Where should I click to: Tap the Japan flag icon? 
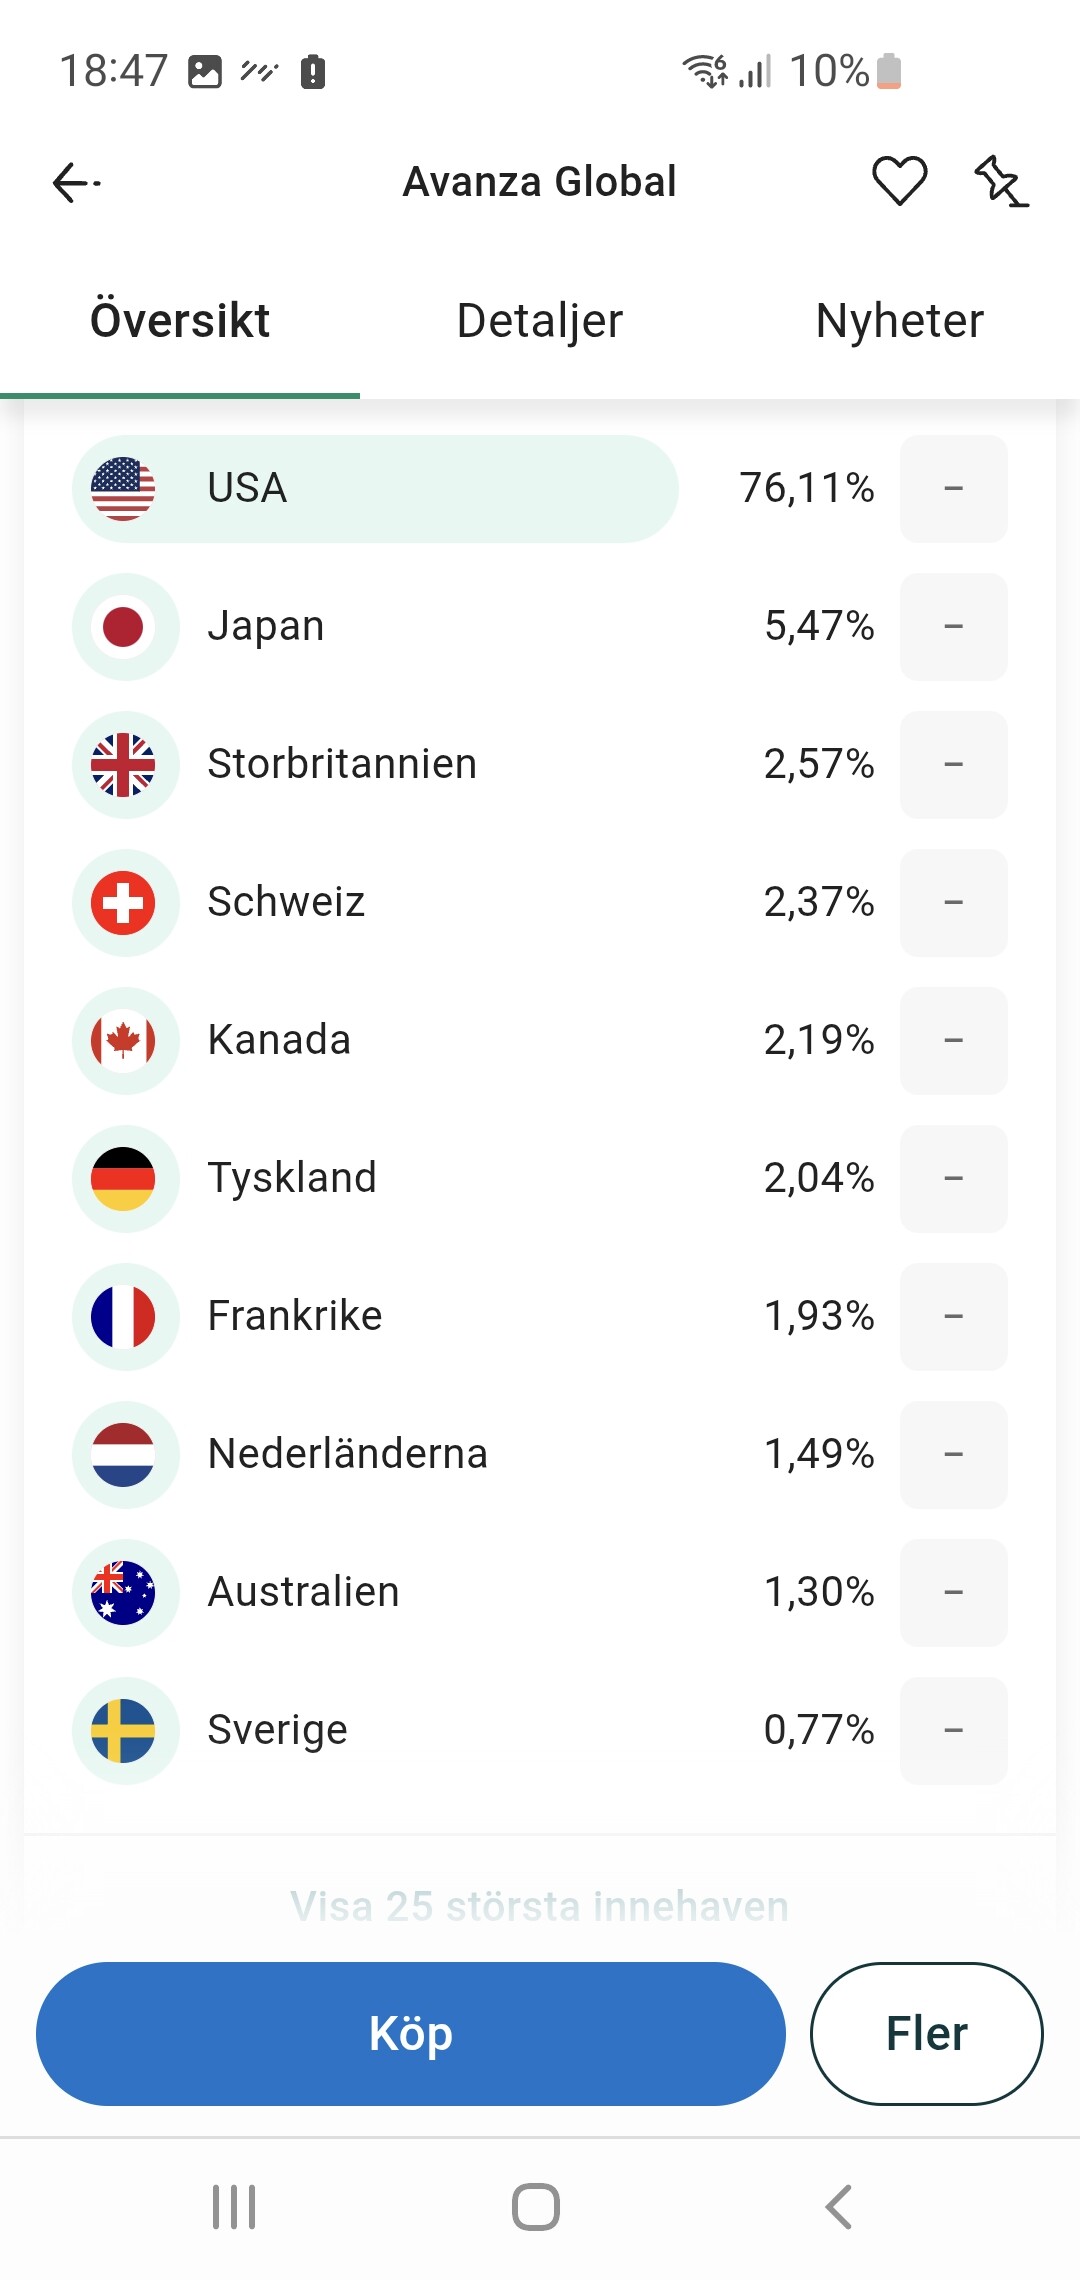tap(123, 627)
